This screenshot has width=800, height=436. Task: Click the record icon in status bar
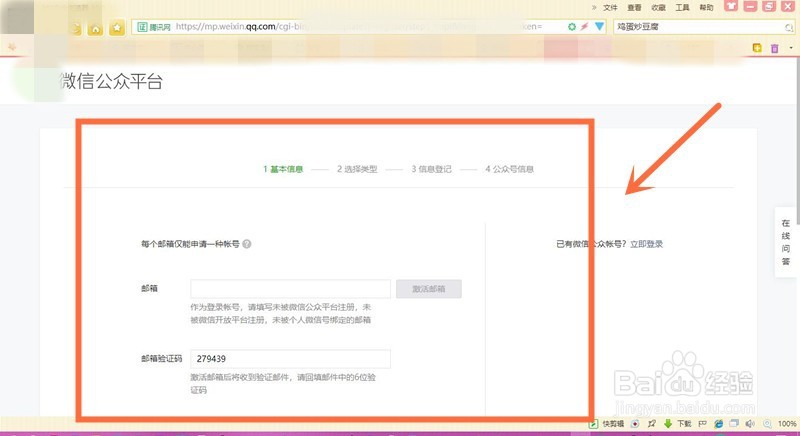pyautogui.click(x=635, y=424)
